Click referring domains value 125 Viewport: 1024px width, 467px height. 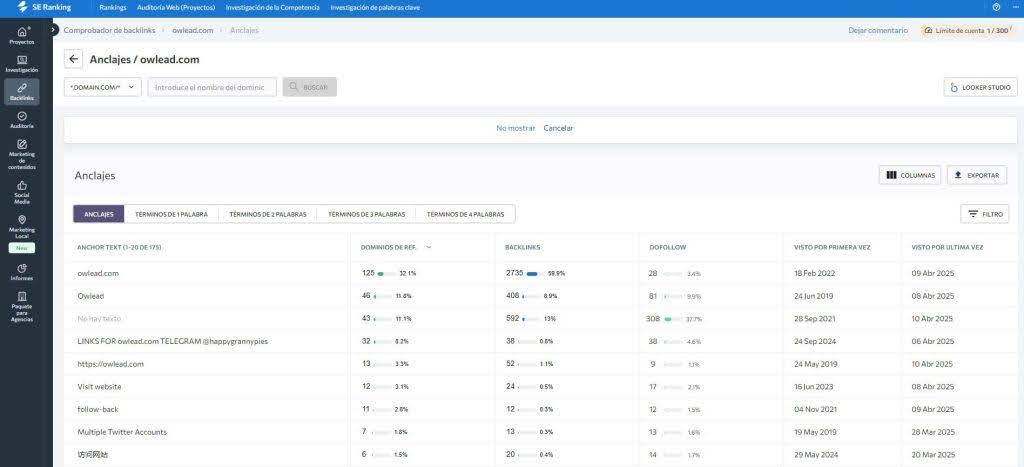(x=368, y=273)
